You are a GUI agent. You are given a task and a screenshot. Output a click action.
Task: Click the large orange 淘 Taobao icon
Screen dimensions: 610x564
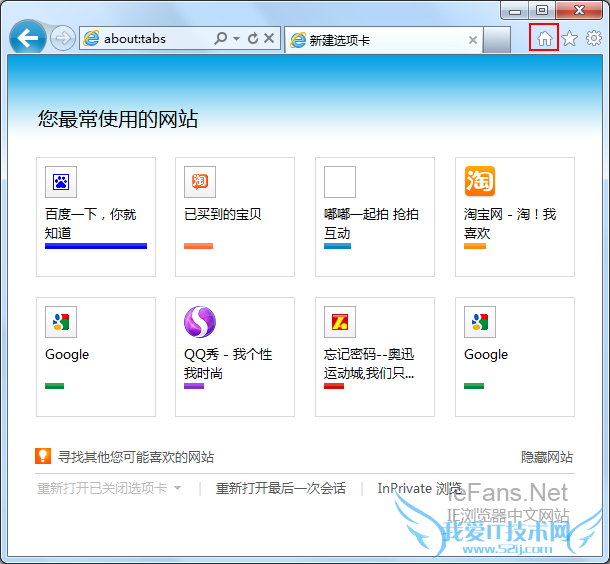pos(480,181)
